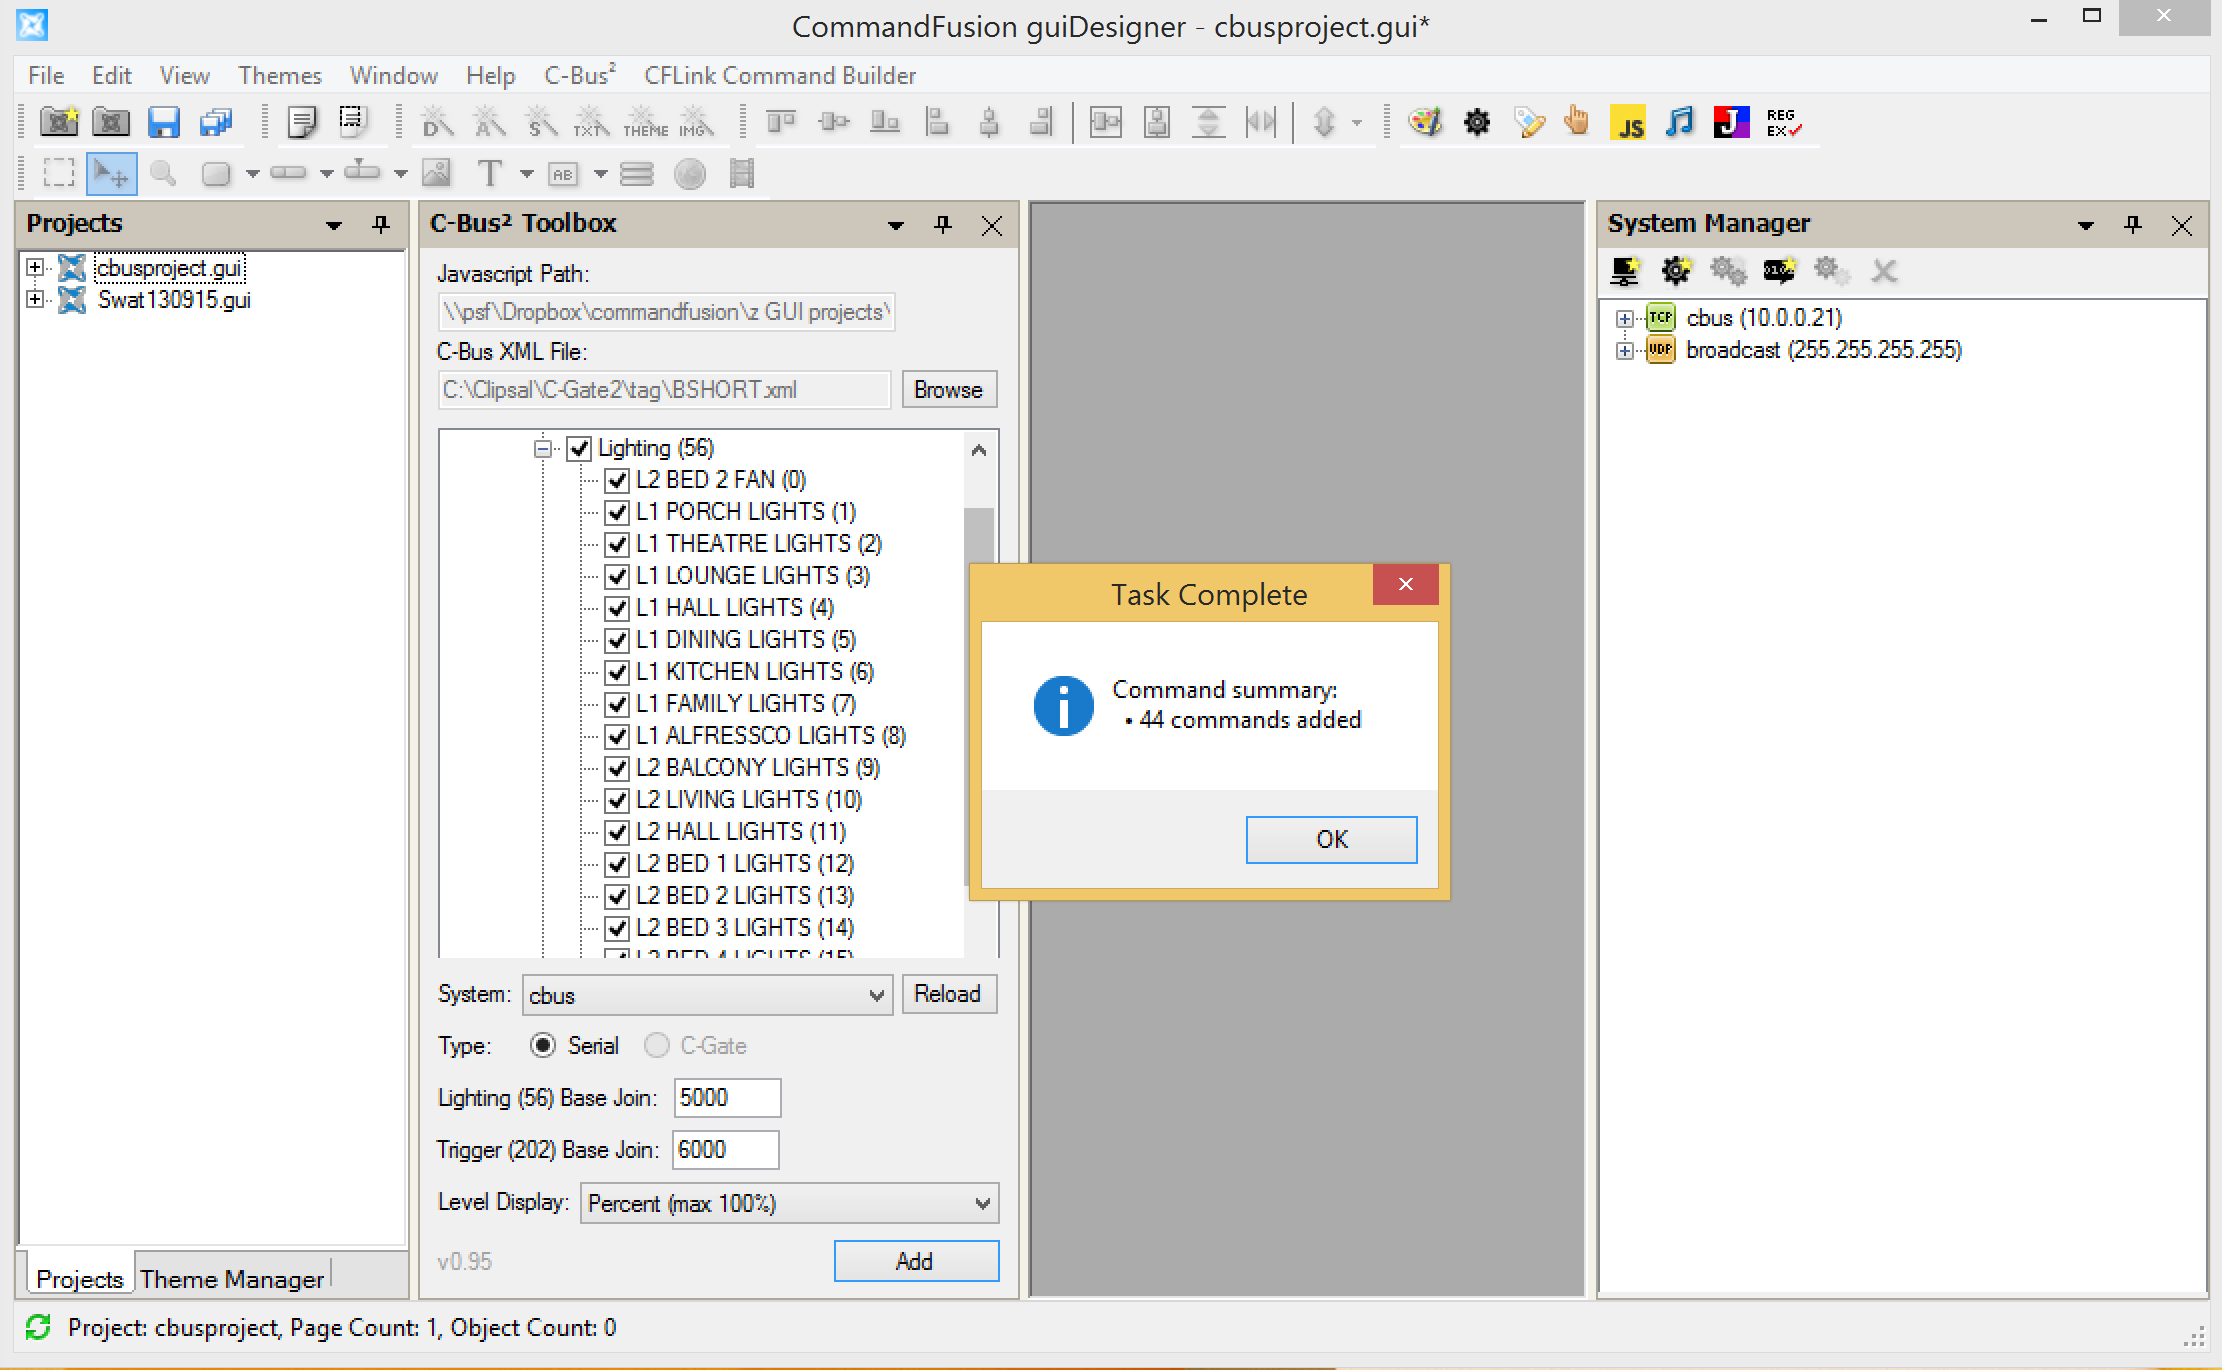Click the pointing hand gesture icon
Screen dimensions: 2222x1370
click(x=1576, y=122)
